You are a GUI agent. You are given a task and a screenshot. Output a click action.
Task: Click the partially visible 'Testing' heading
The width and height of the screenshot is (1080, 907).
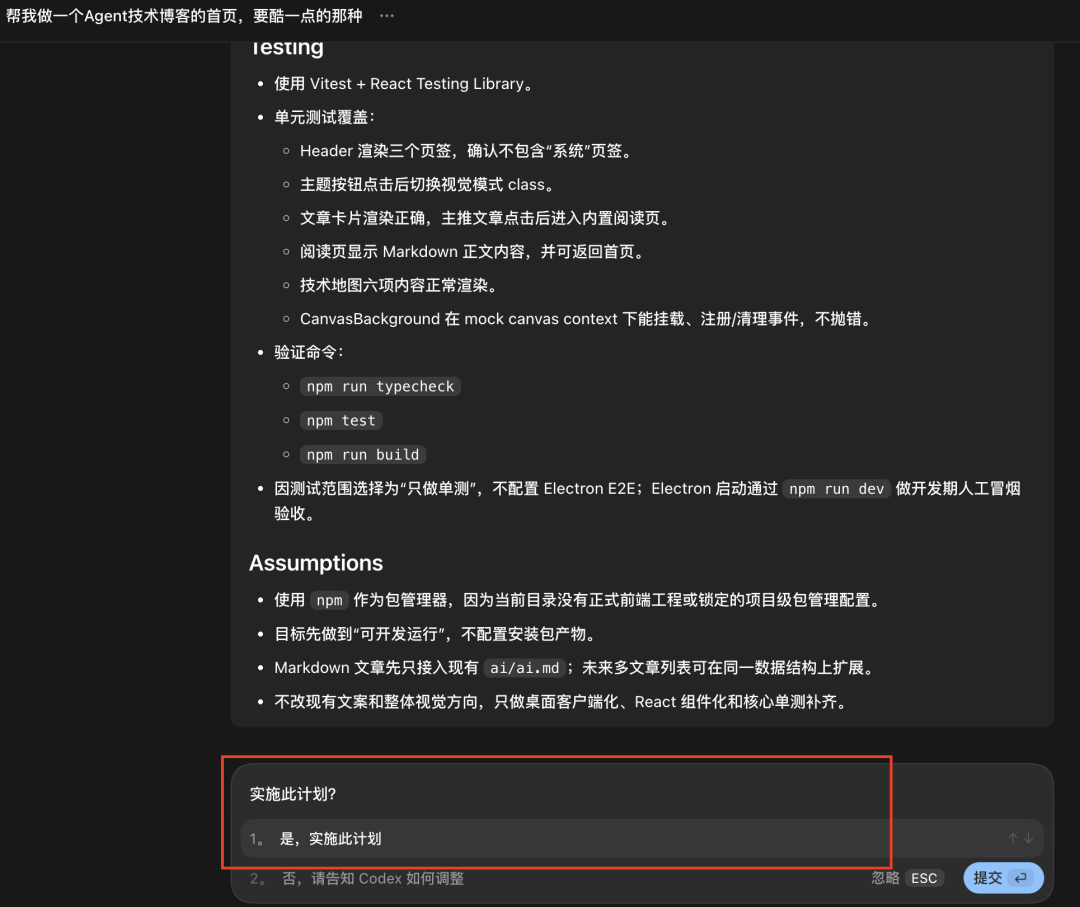(286, 48)
